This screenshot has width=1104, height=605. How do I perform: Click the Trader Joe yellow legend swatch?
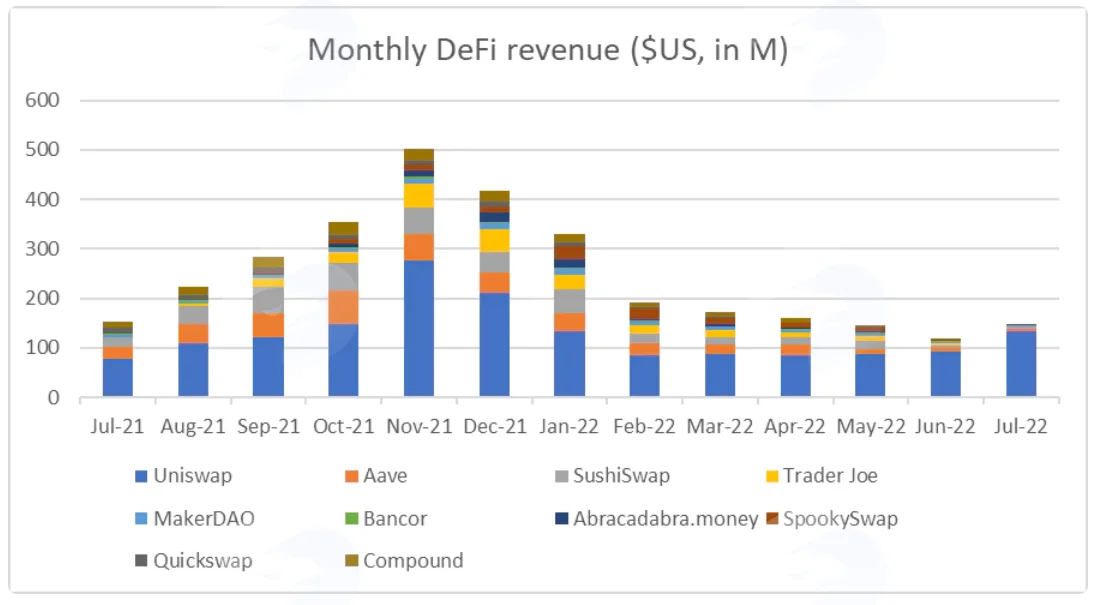click(772, 476)
